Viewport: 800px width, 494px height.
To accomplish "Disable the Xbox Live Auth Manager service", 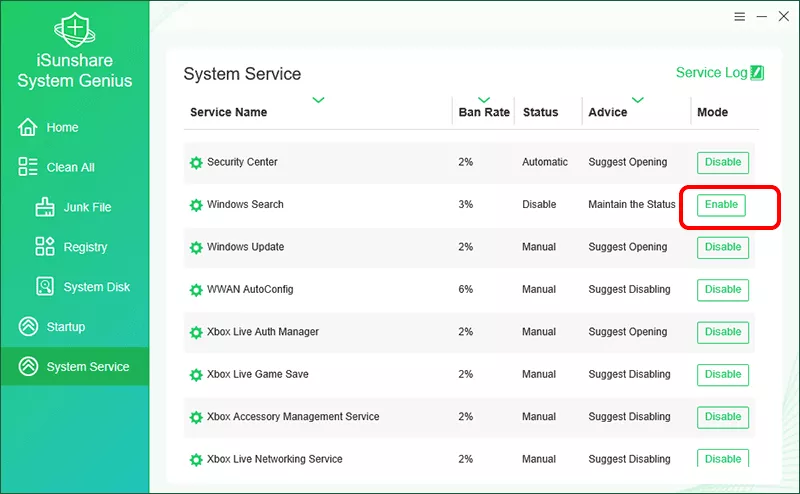I will [722, 332].
